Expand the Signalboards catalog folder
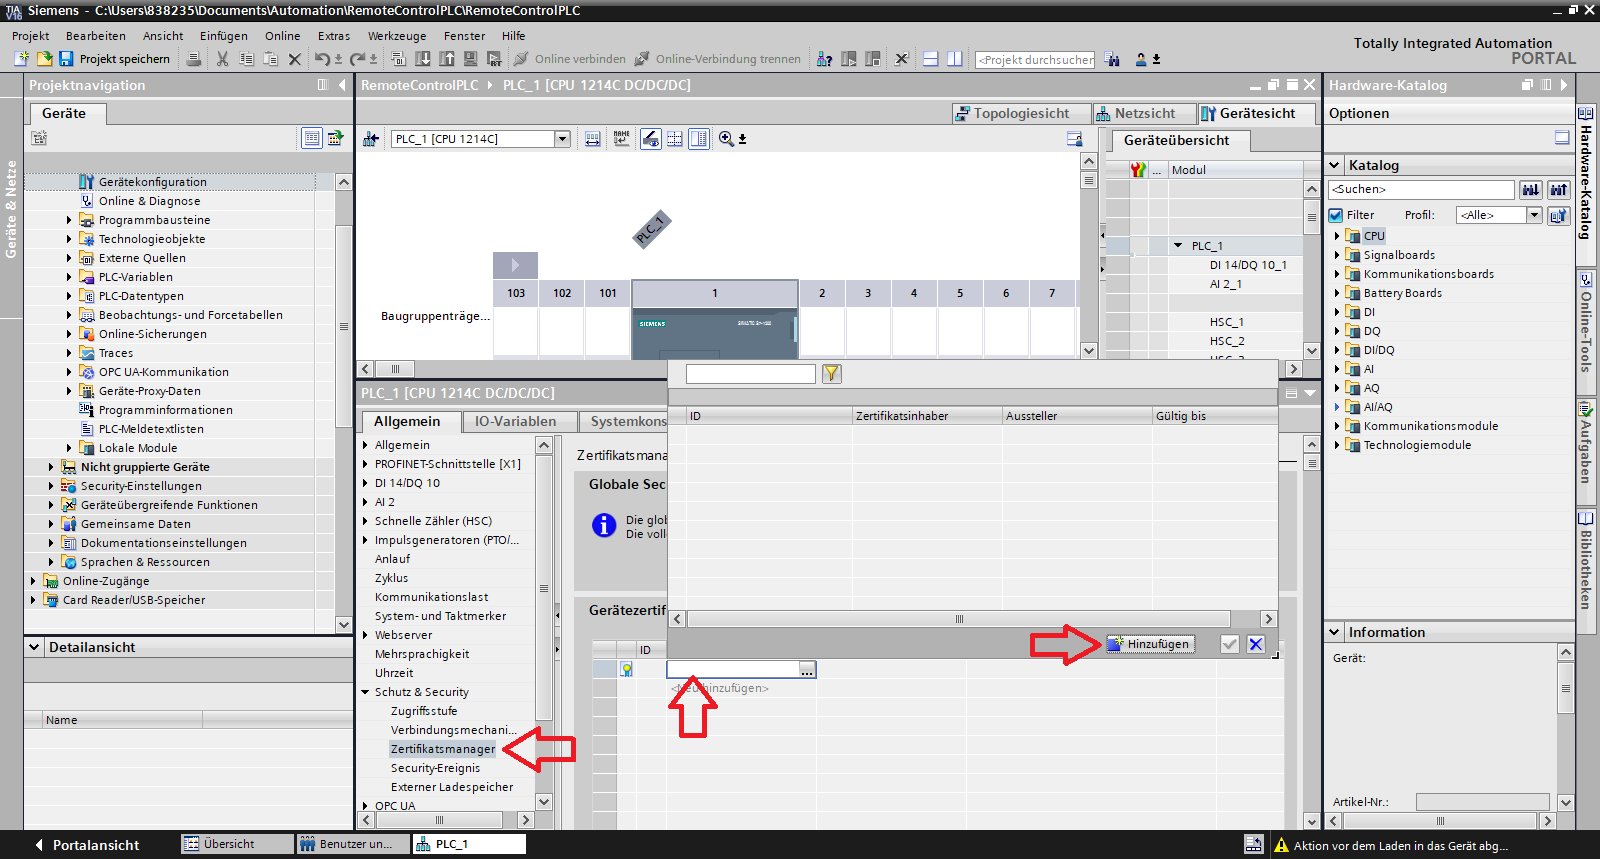 point(1337,255)
